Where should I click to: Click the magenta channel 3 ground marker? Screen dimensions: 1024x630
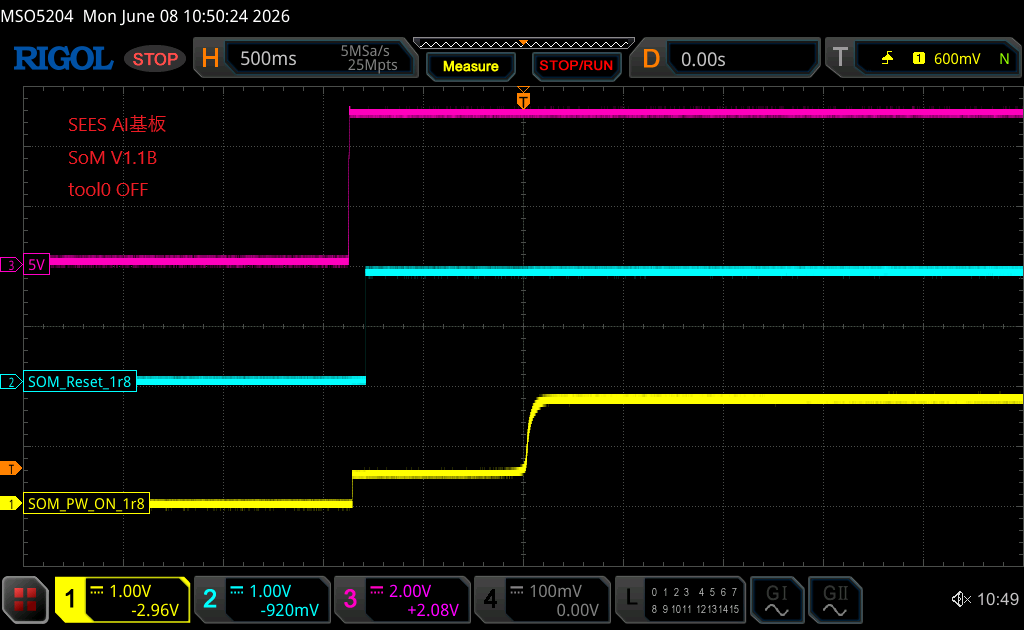(x=10, y=265)
